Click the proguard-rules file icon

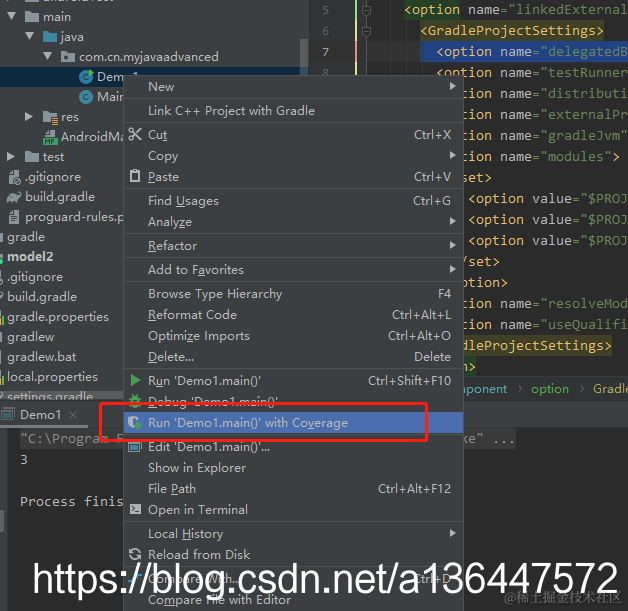14,217
